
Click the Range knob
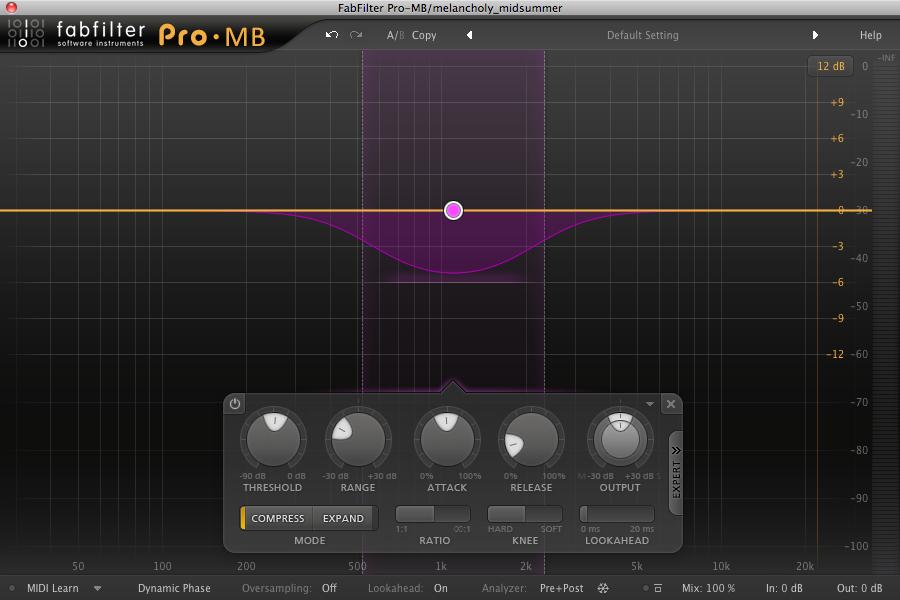pos(358,440)
